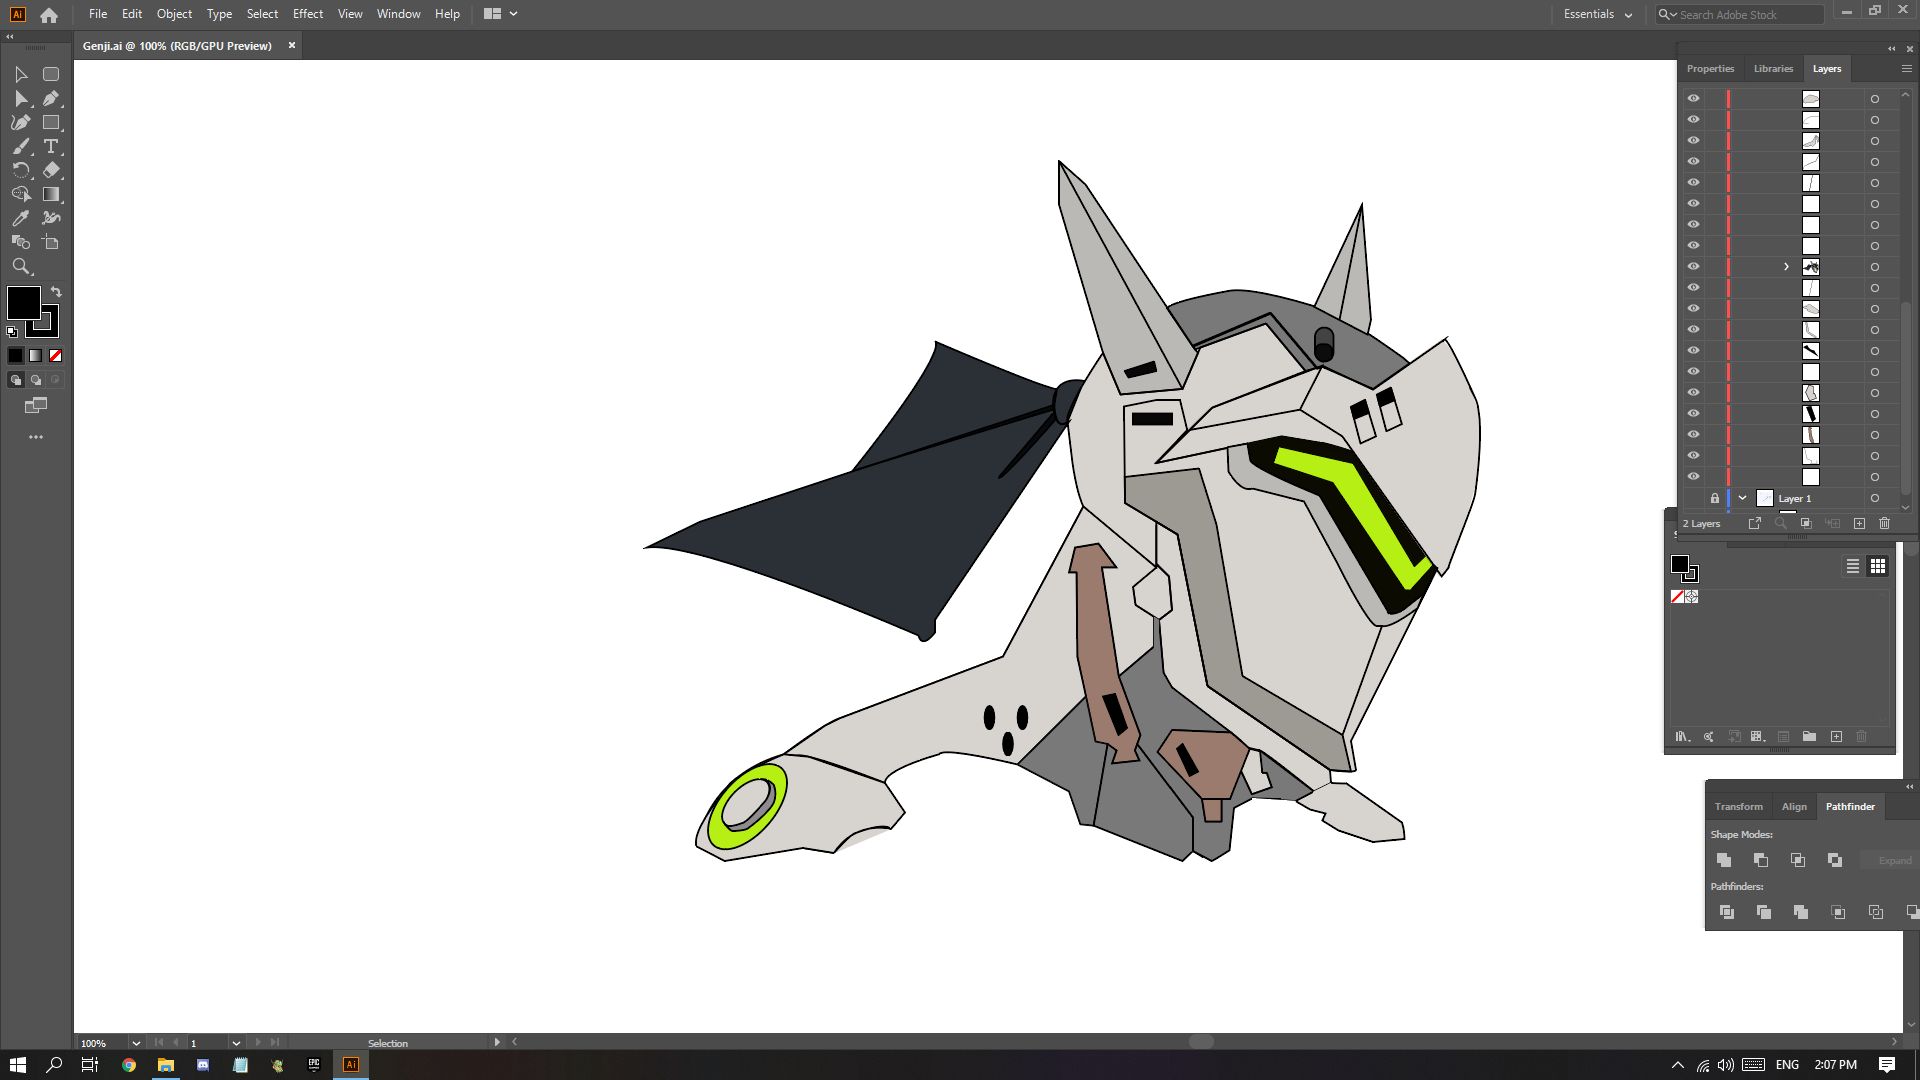Choose the Unite shape mode in Pathfinder

(1724, 860)
